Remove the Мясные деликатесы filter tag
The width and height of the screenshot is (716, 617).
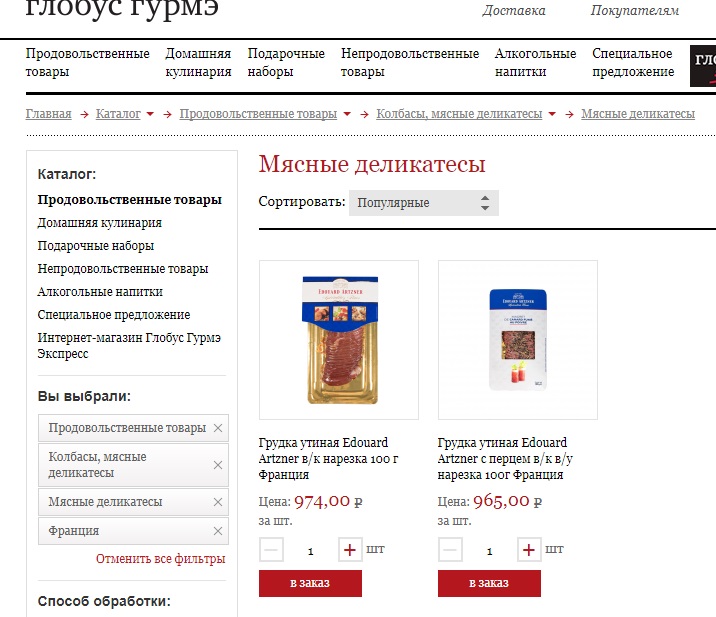218,502
